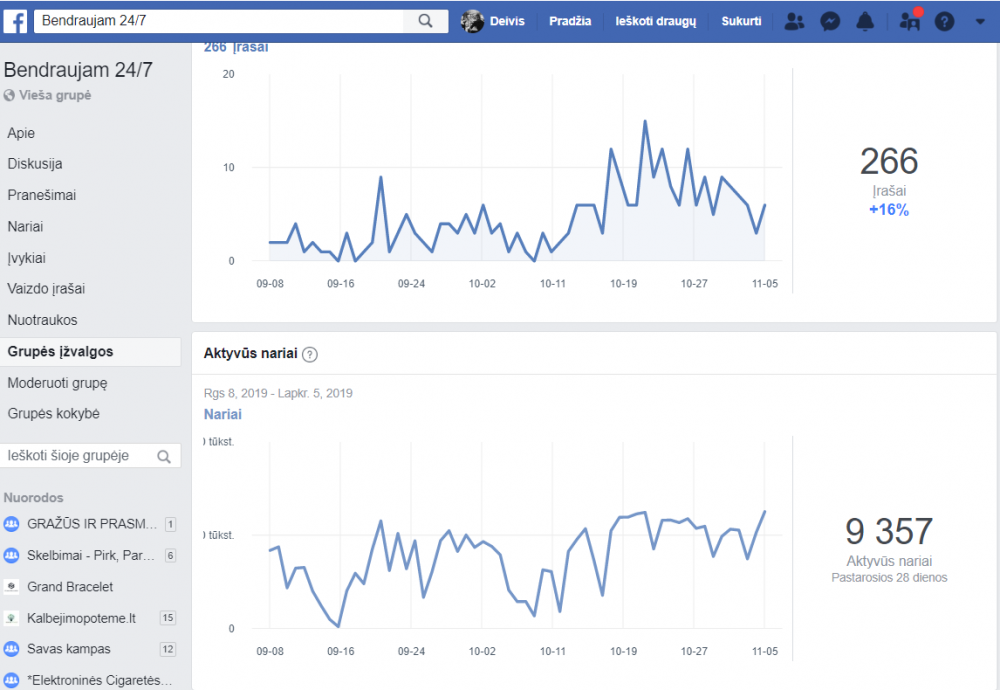Expand the account dropdown arrow in top bar
1000x690 pixels.
980,22
